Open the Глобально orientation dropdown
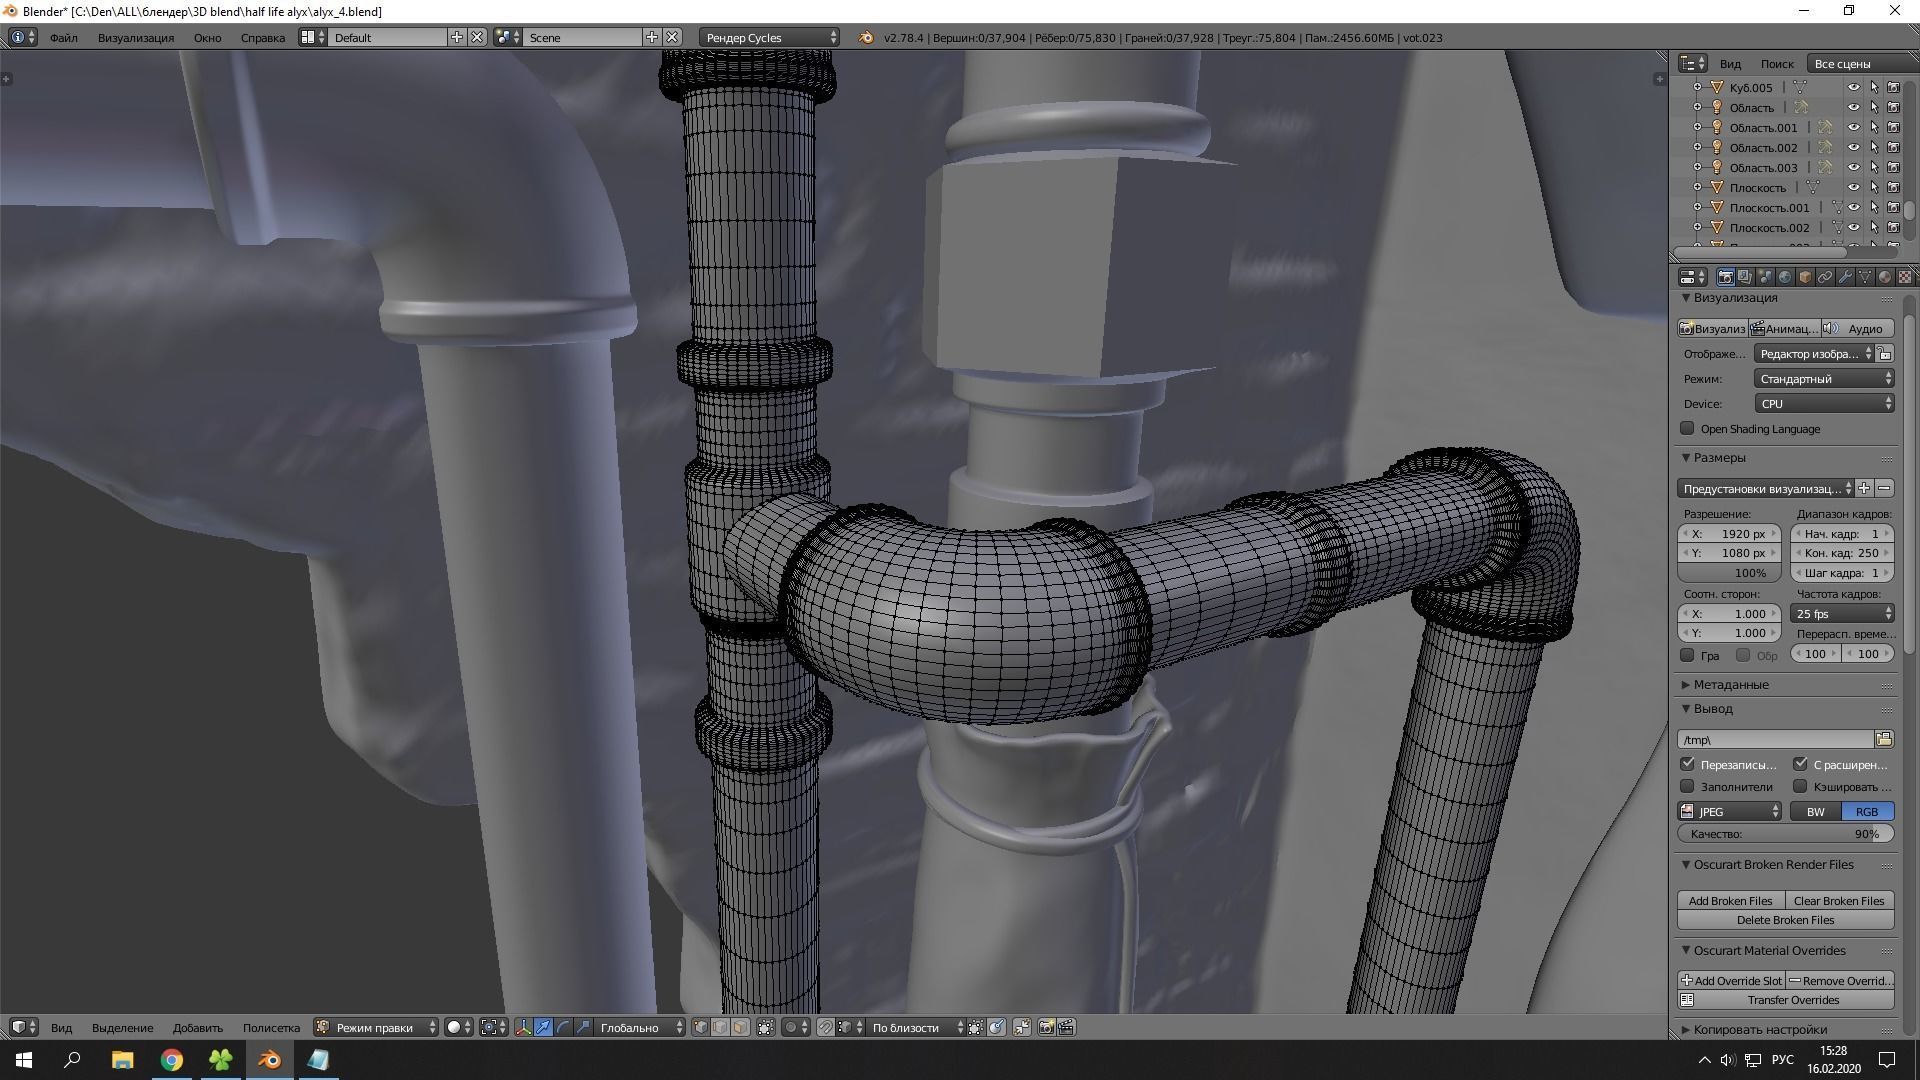The width and height of the screenshot is (1920, 1080). click(640, 1027)
